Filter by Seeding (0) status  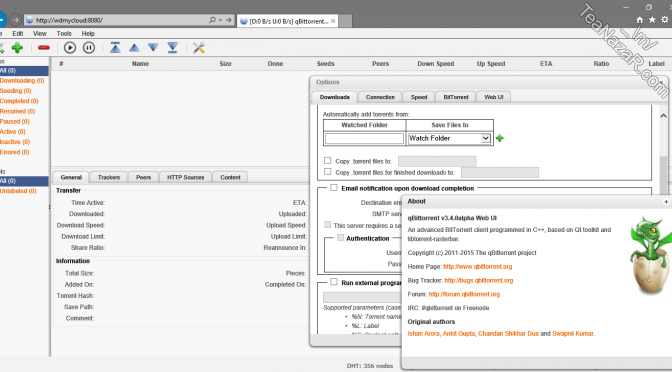click(x=15, y=91)
